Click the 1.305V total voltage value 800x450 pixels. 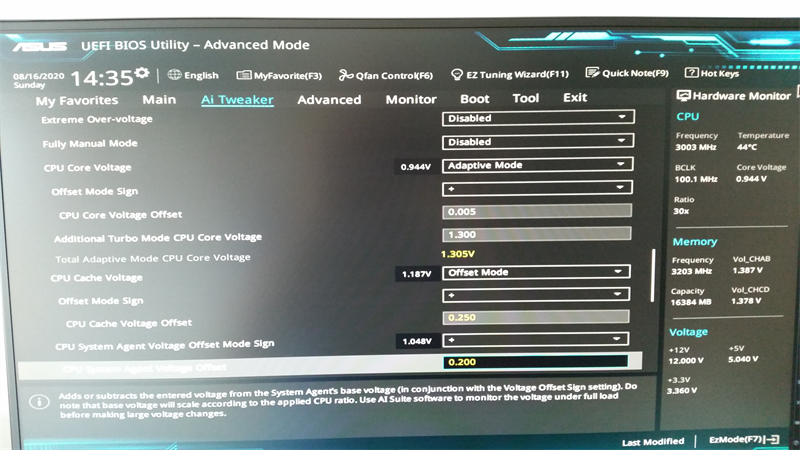458,254
